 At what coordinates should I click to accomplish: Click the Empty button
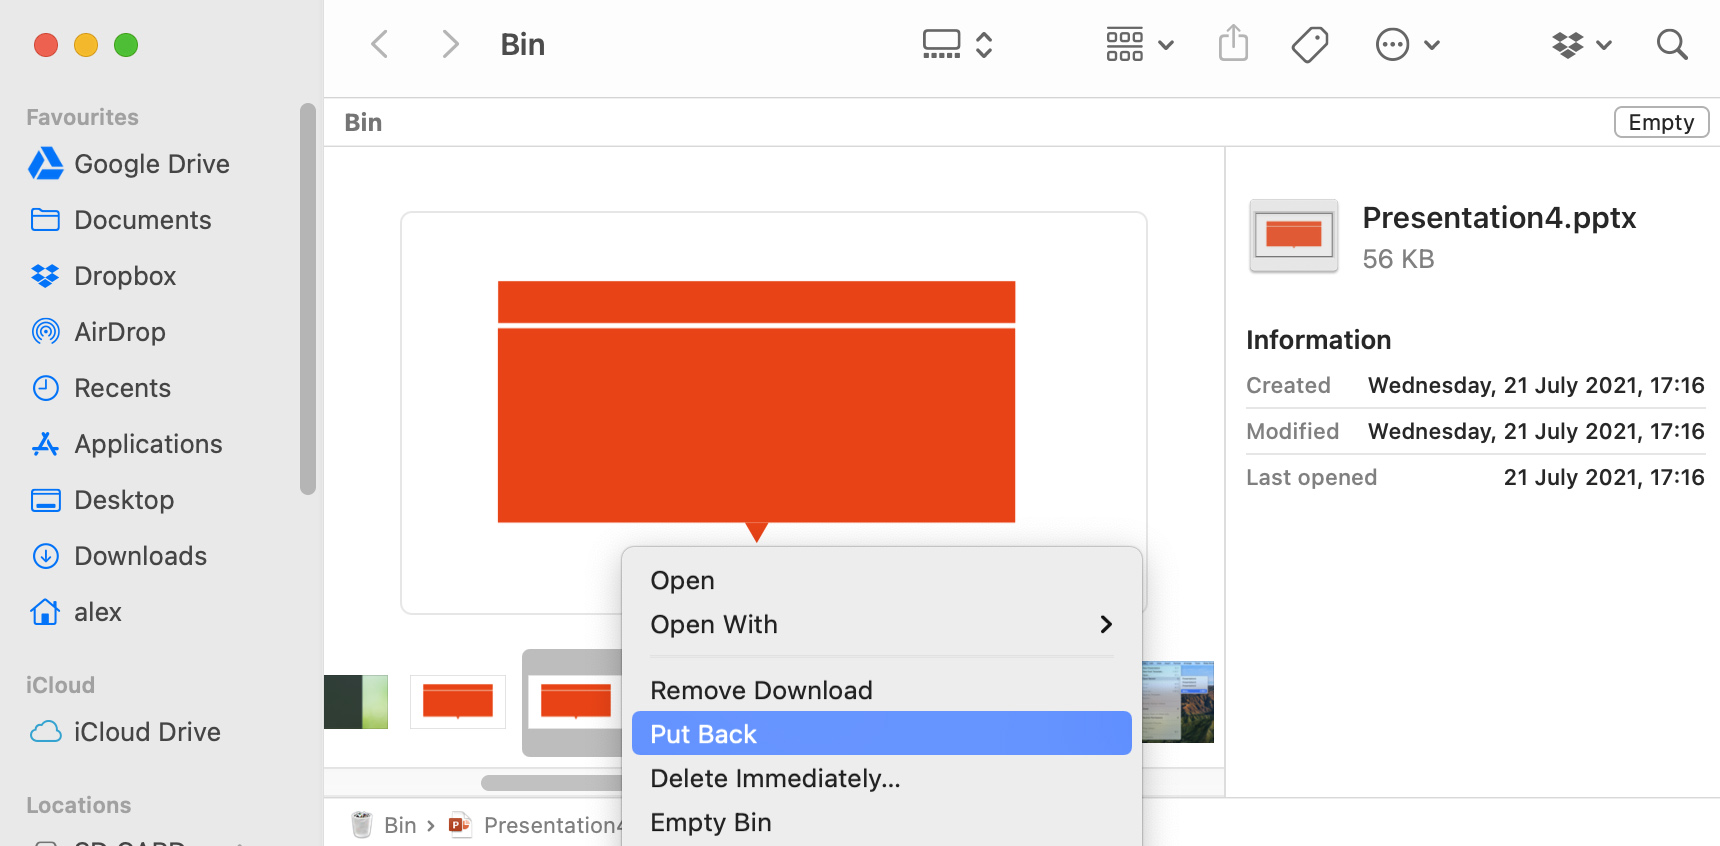[x=1660, y=122]
